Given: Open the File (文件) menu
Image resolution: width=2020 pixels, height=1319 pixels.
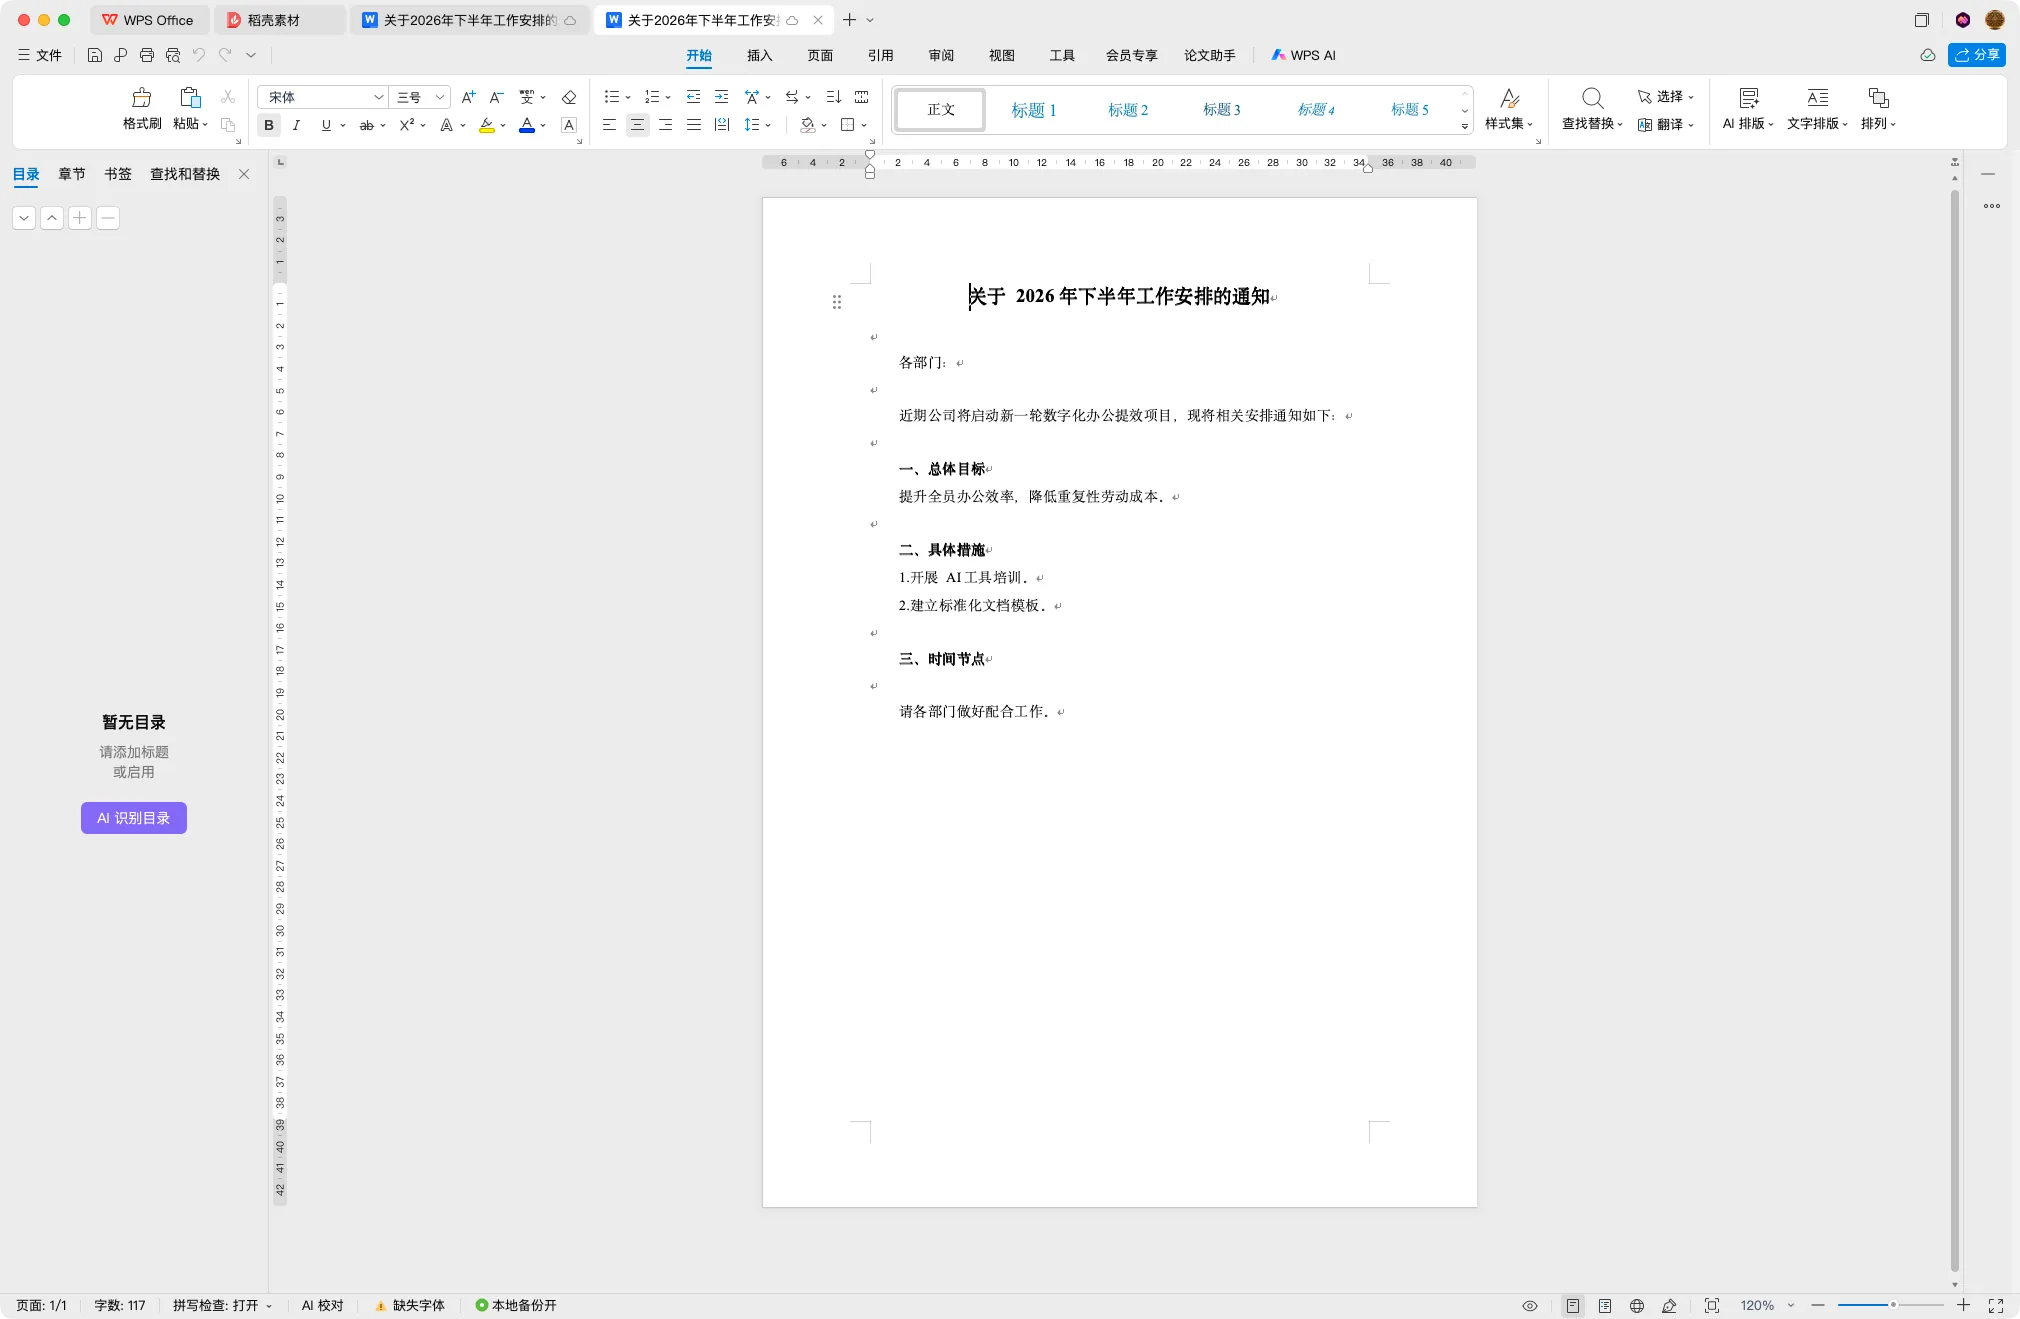Looking at the screenshot, I should click(40, 55).
